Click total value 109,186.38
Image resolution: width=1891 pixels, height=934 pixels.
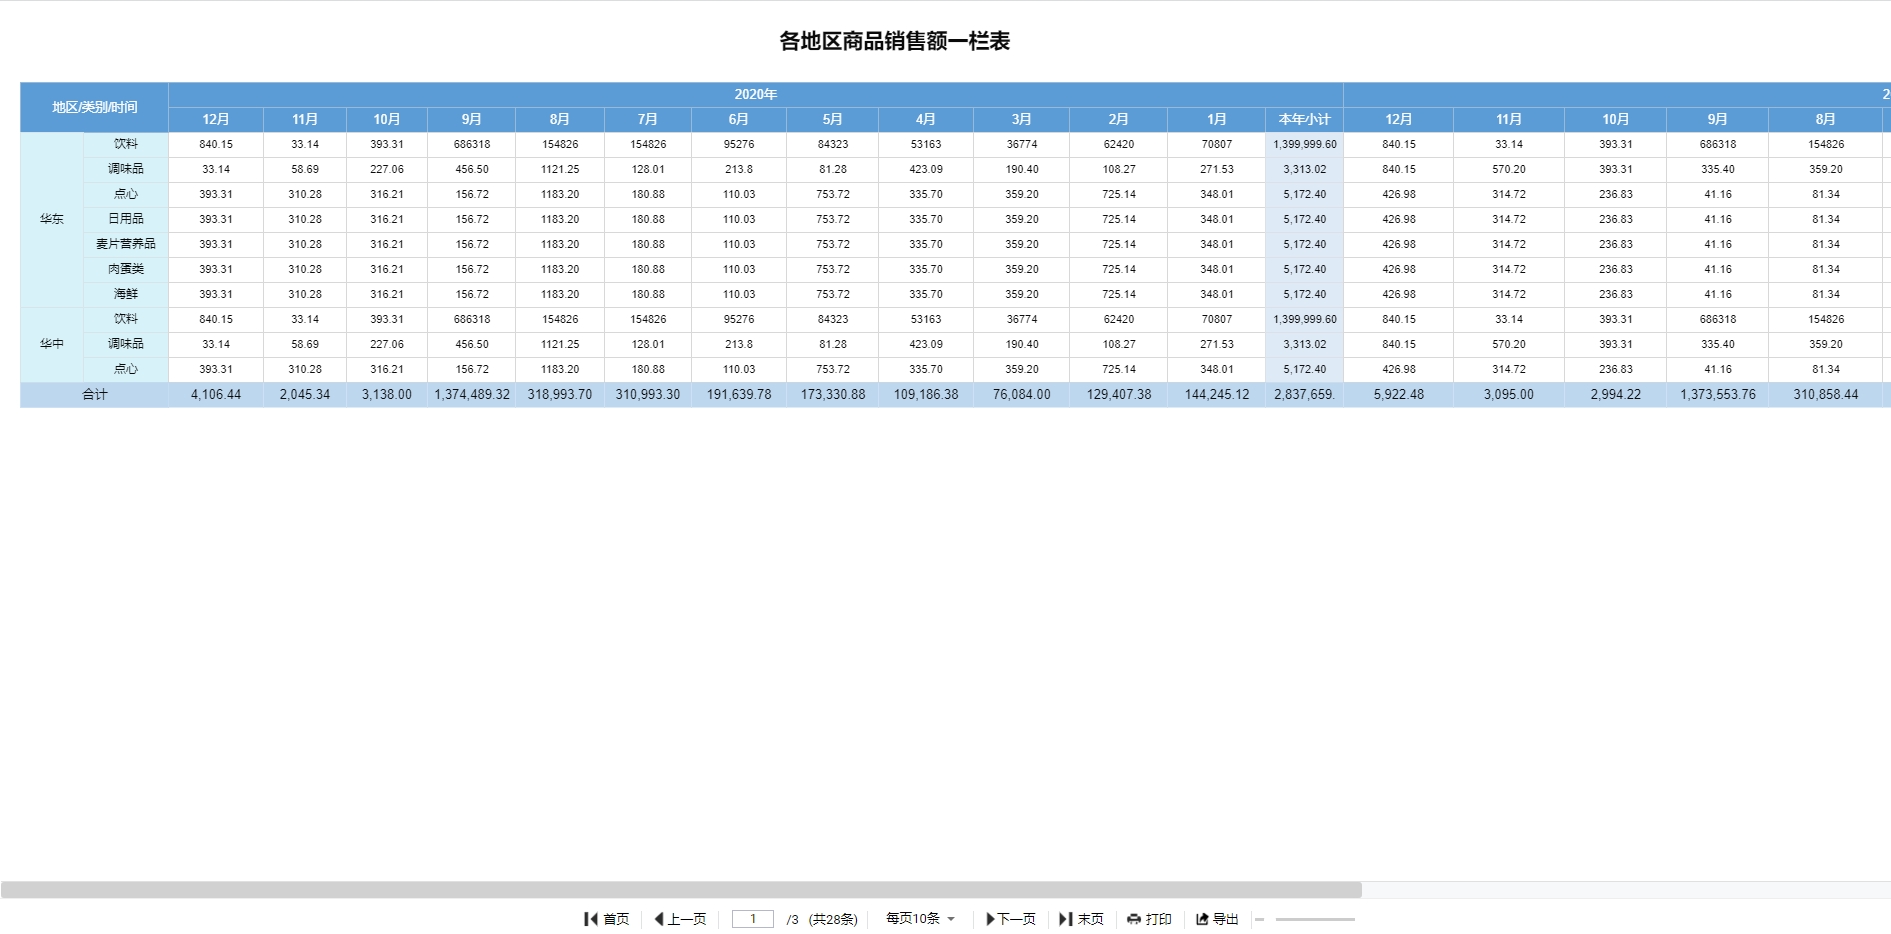[926, 394]
